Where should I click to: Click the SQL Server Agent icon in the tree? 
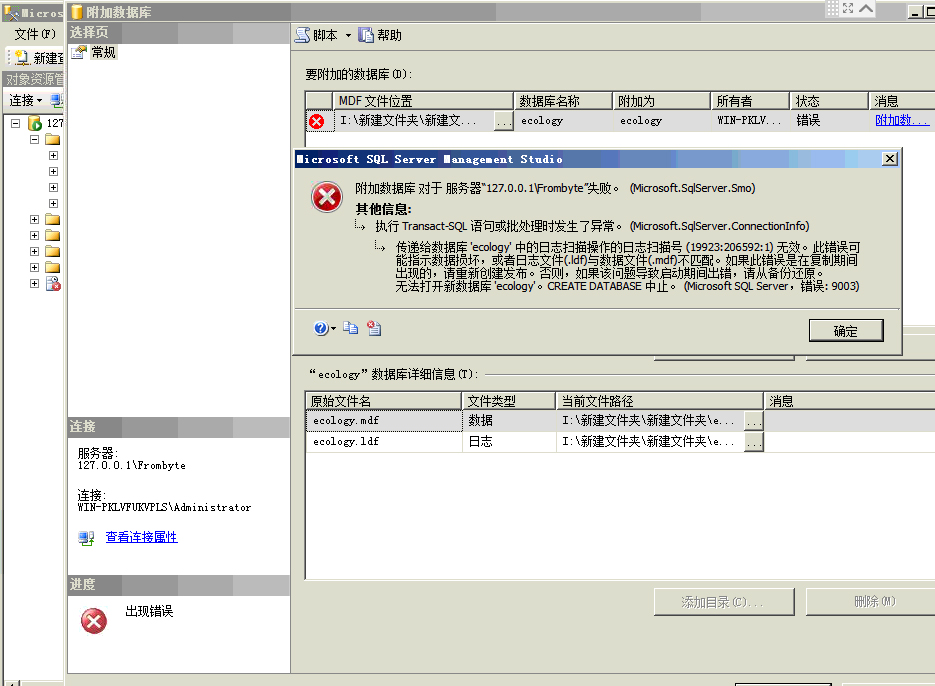click(53, 283)
